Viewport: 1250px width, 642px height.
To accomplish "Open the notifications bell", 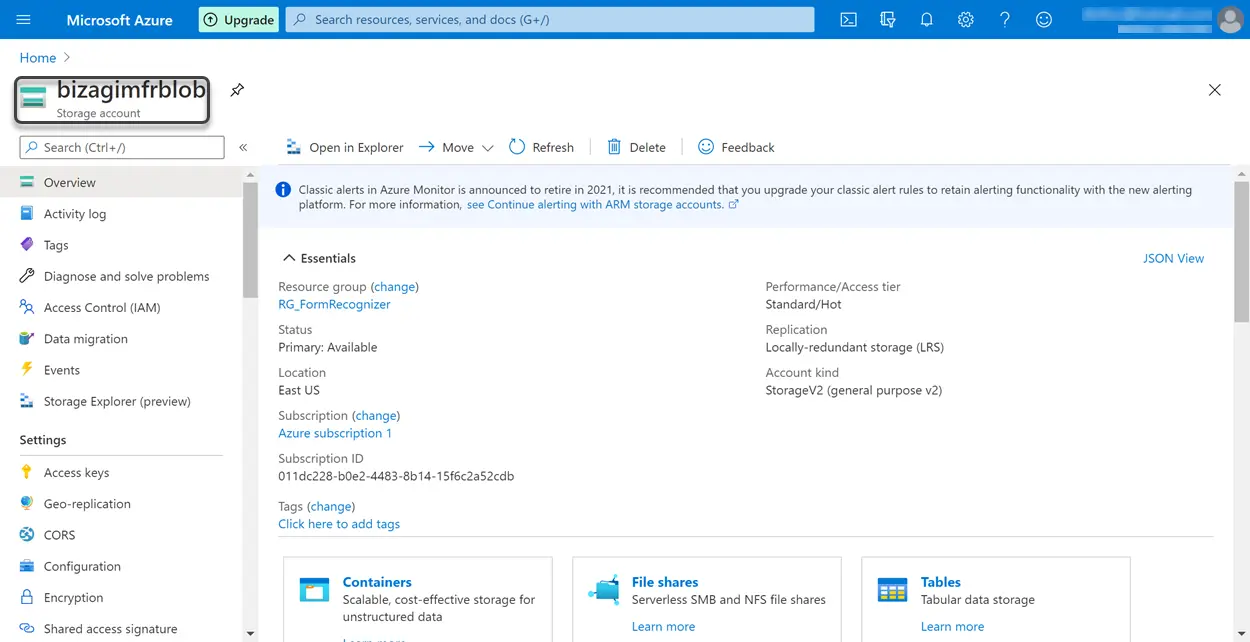I will pyautogui.click(x=926, y=19).
